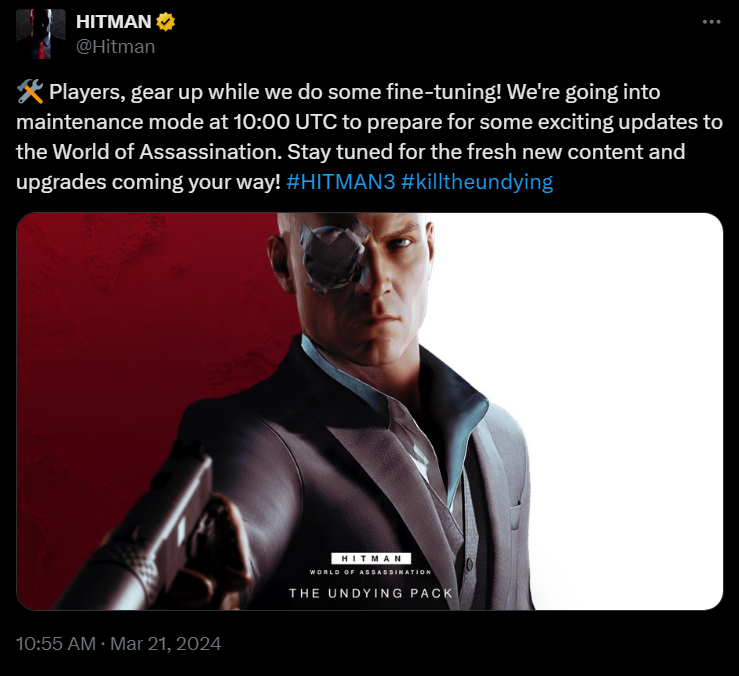
Task: Open the 10:55 AM timestamp
Action: tap(56, 644)
